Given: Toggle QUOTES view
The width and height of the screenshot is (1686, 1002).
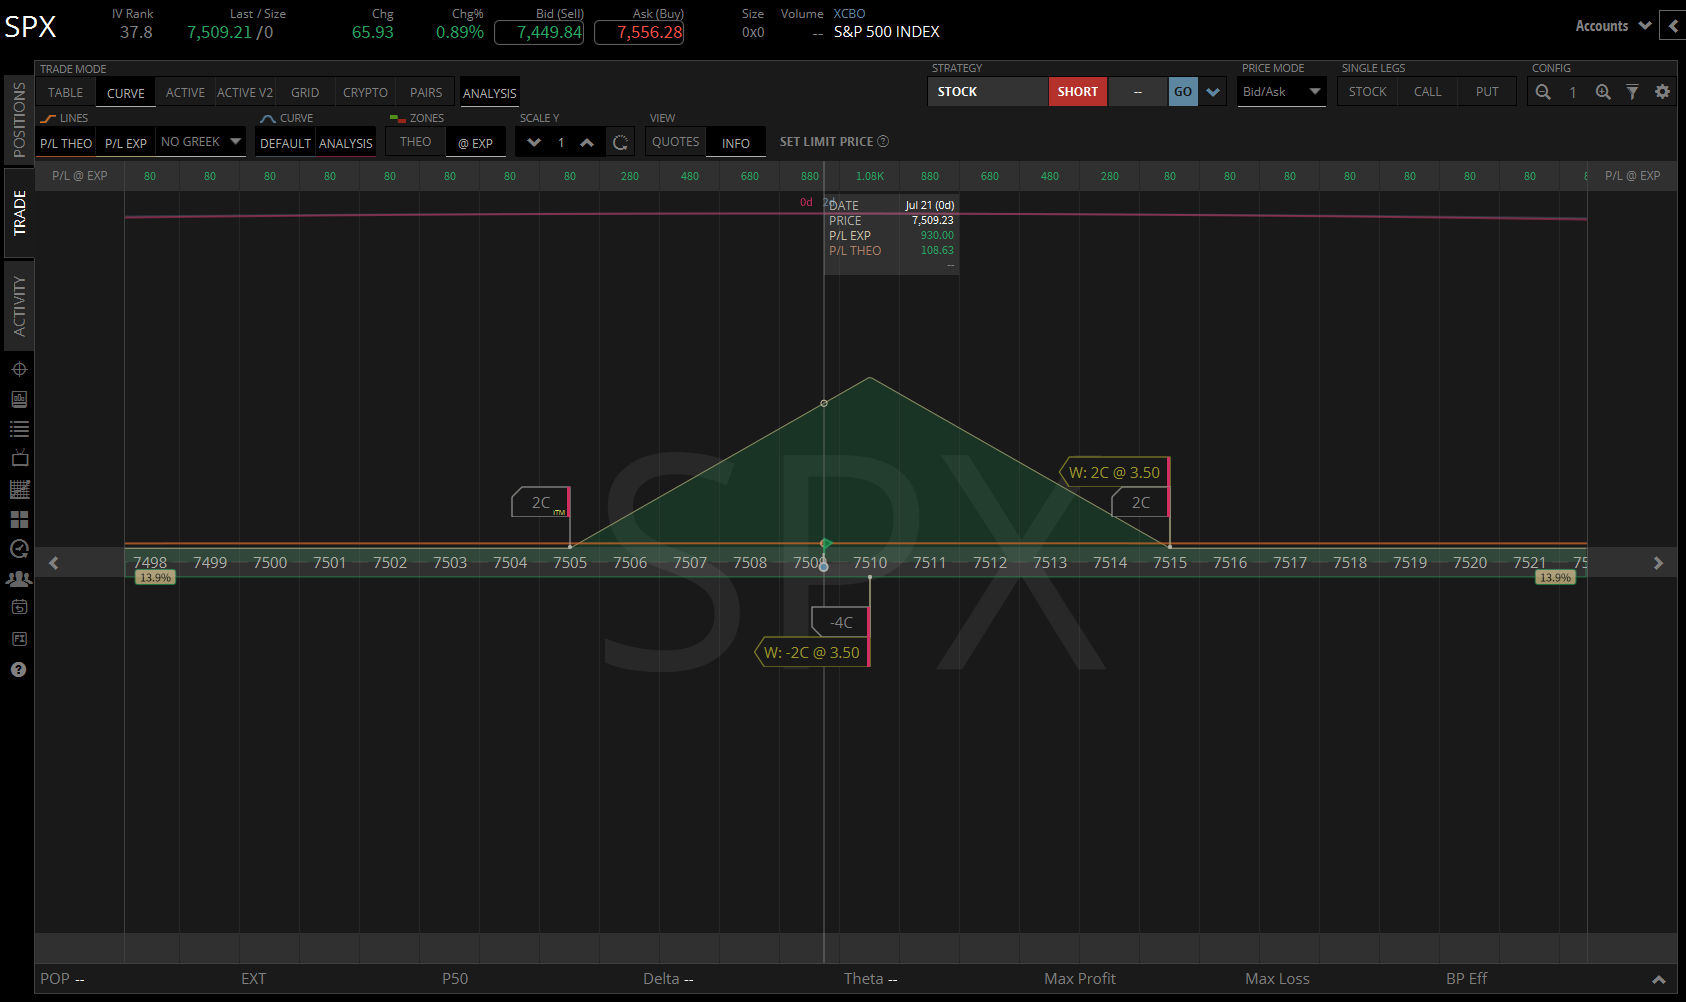Looking at the screenshot, I should tap(675, 142).
